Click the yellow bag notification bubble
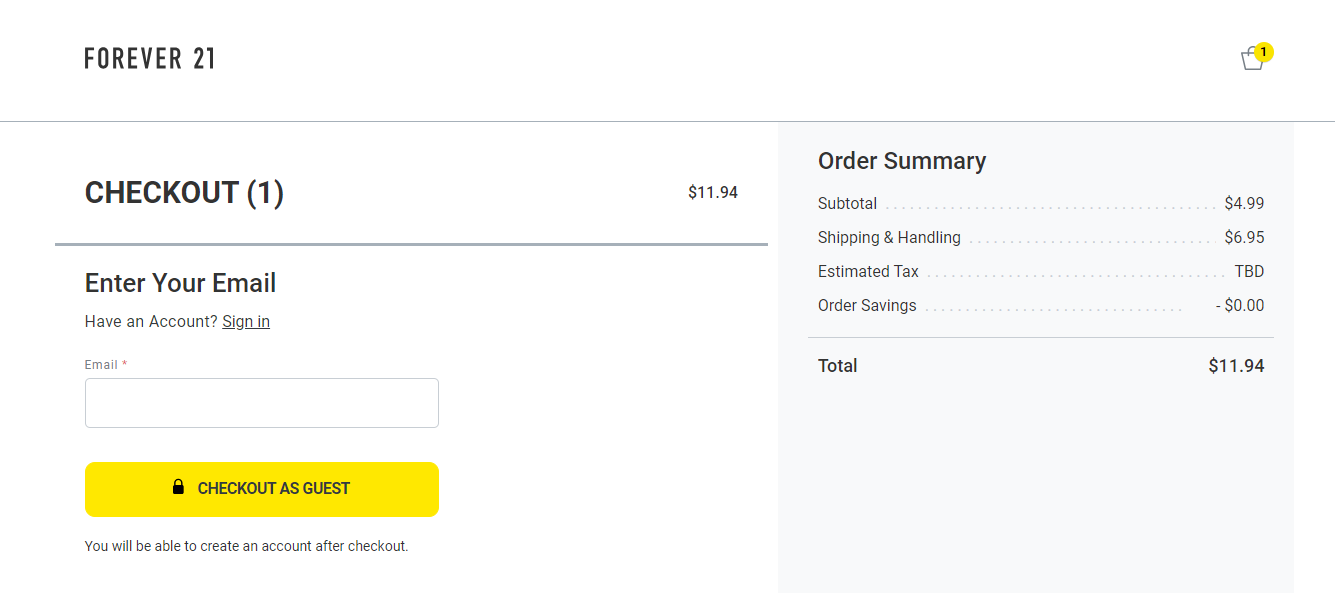The width and height of the screenshot is (1335, 593). point(1265,52)
